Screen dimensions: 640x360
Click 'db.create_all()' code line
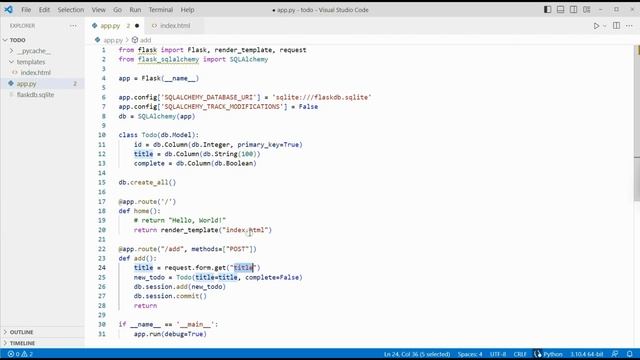tap(147, 182)
